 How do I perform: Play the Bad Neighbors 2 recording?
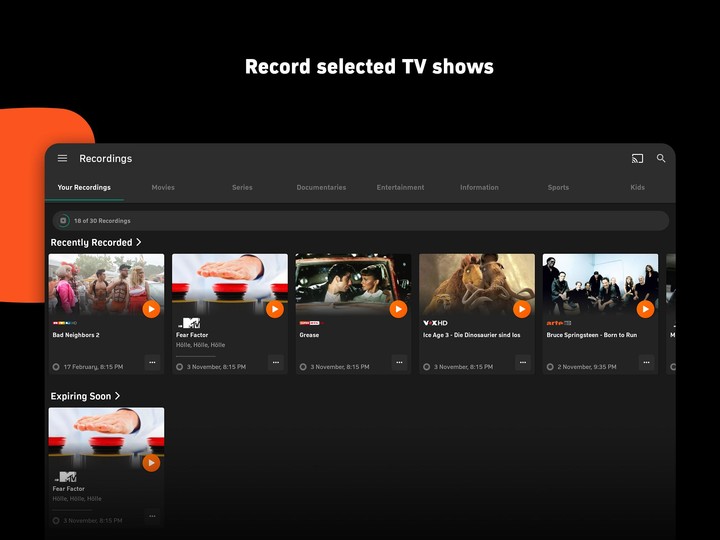[151, 309]
